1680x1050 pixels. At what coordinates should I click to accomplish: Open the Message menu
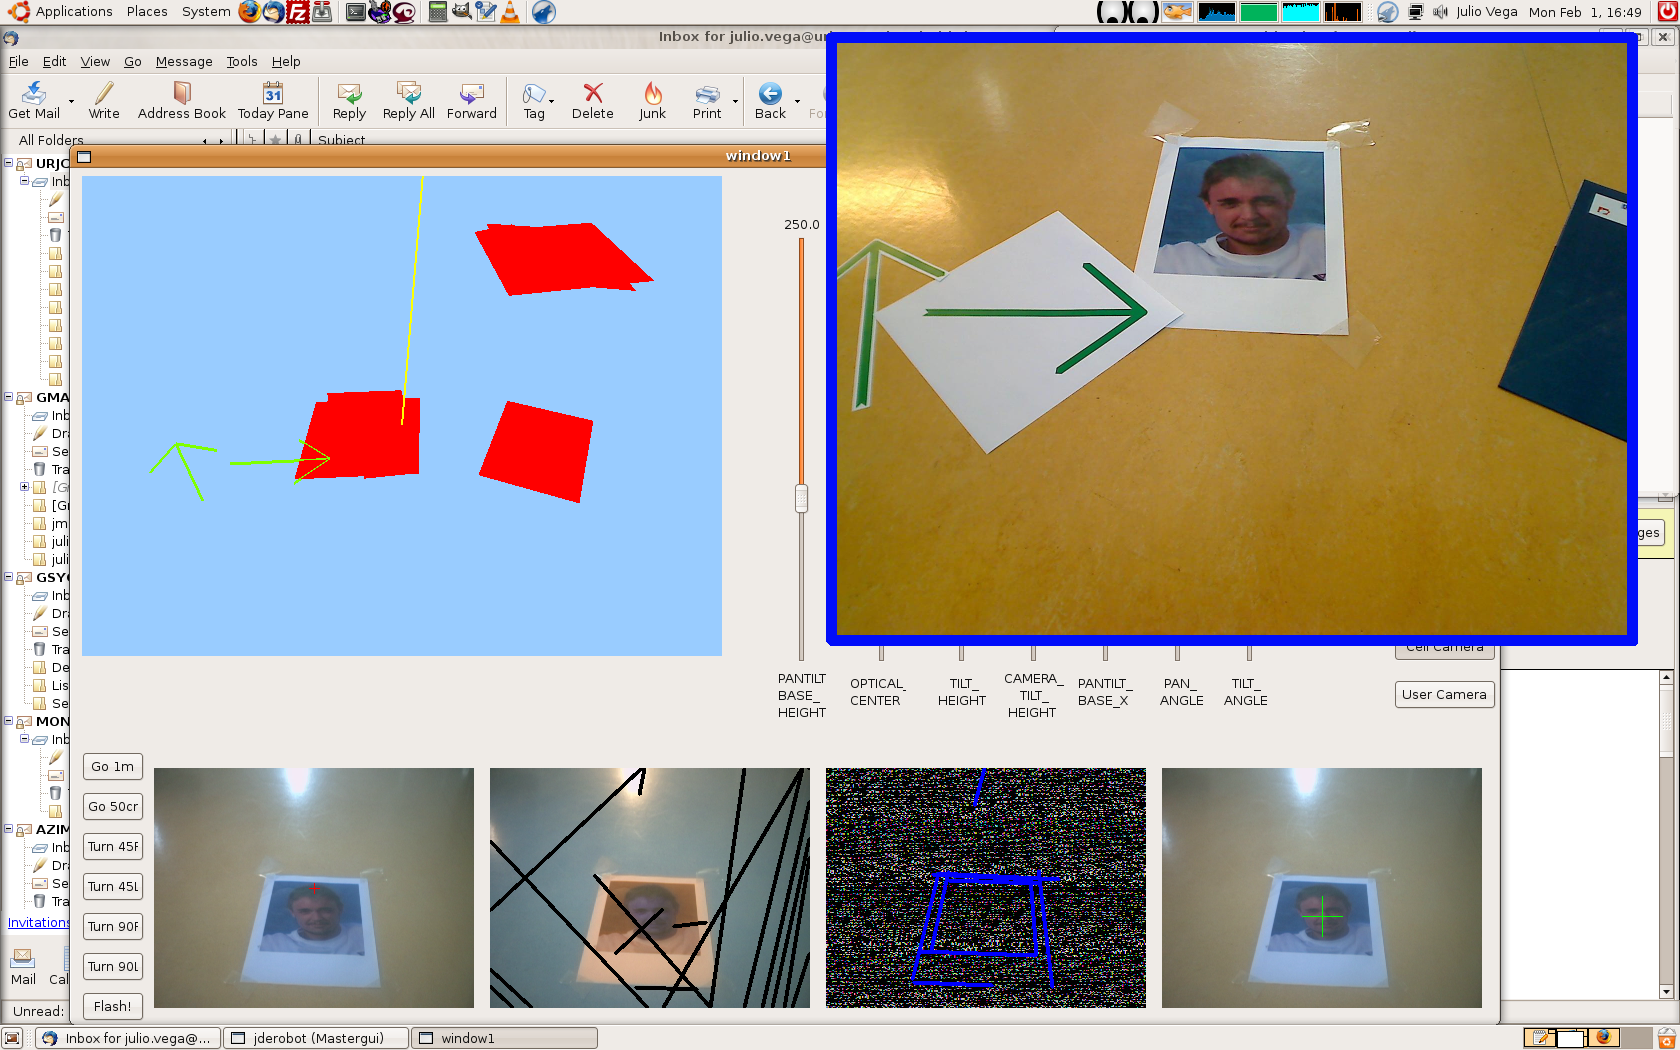184,61
